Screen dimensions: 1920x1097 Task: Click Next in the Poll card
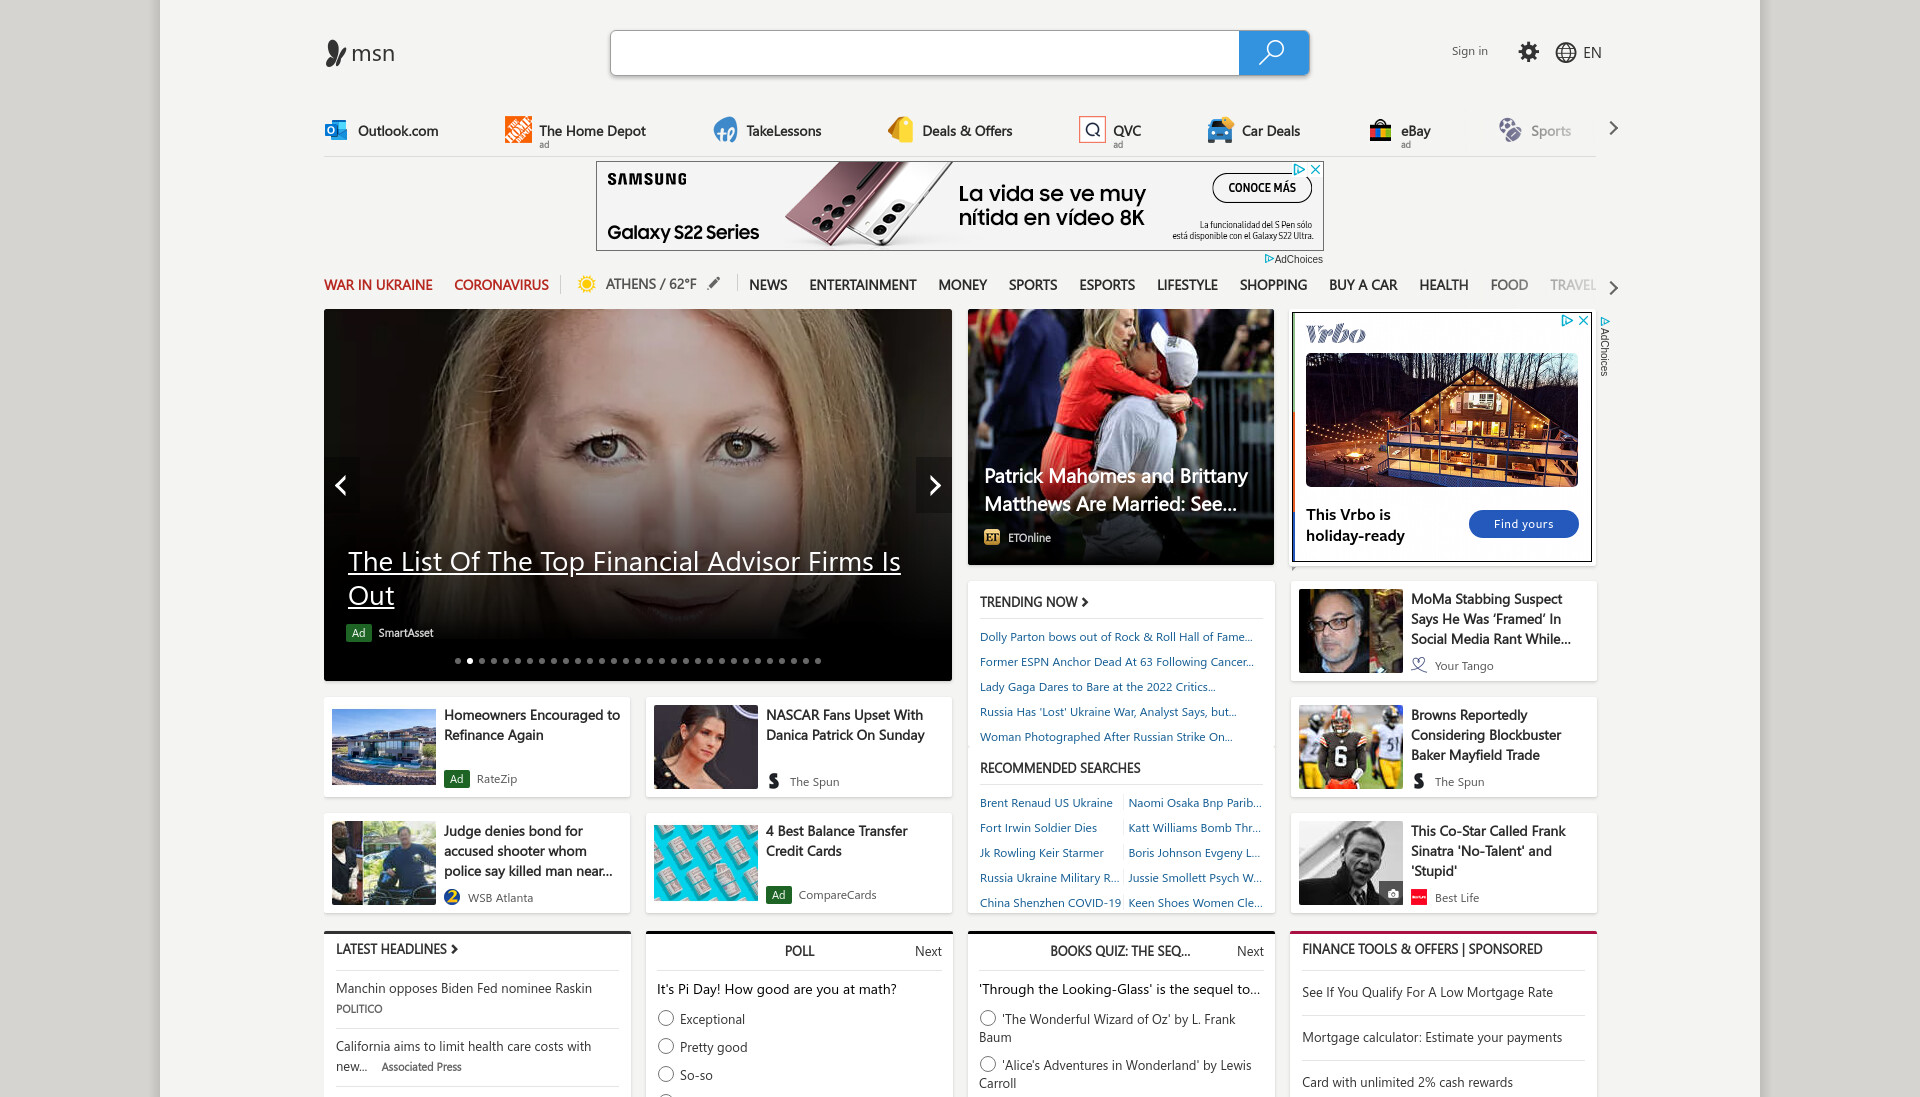point(928,951)
